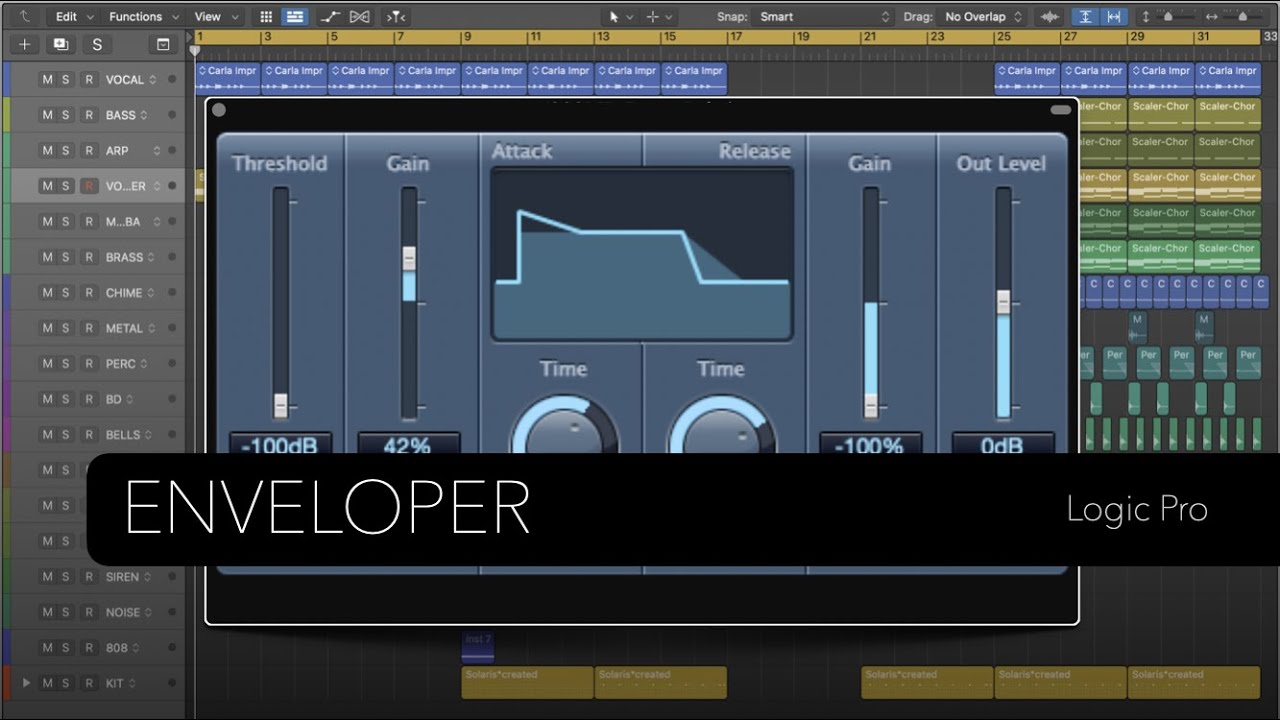The image size is (1280, 720).
Task: Solo the BD track
Action: 66,399
